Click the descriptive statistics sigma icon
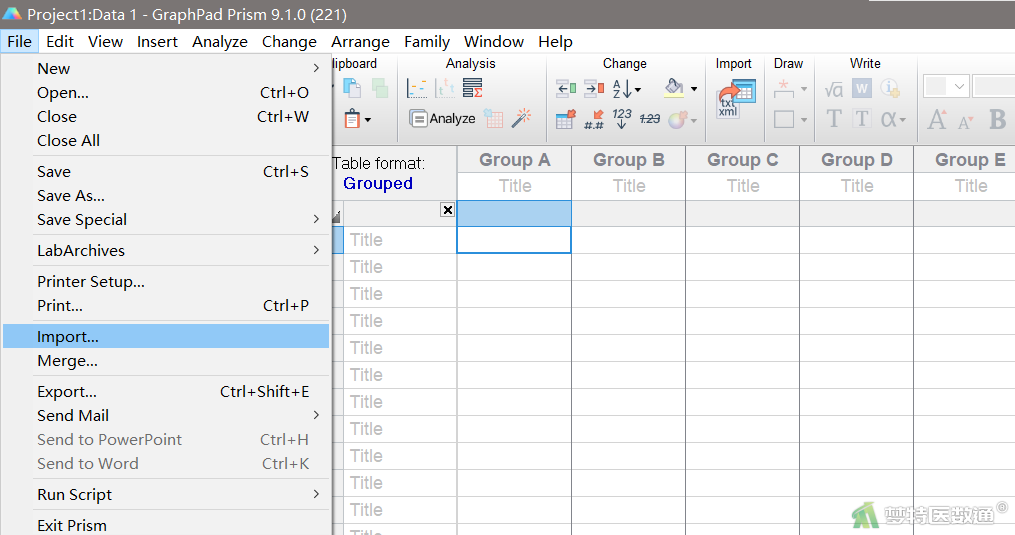 tap(473, 88)
